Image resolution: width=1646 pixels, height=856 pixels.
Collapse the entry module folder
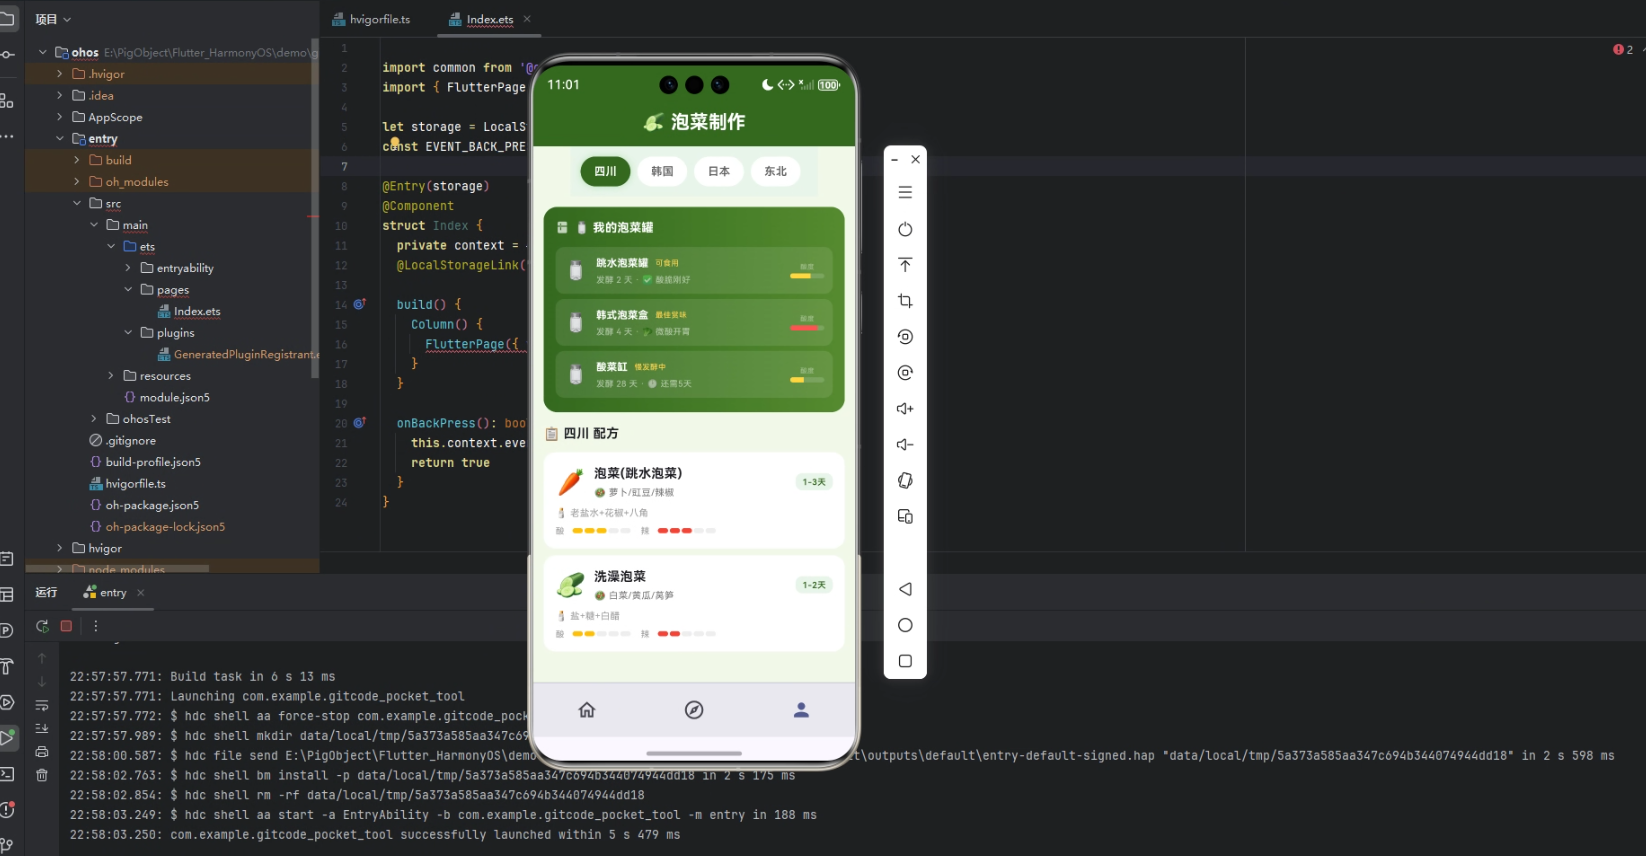tap(60, 139)
